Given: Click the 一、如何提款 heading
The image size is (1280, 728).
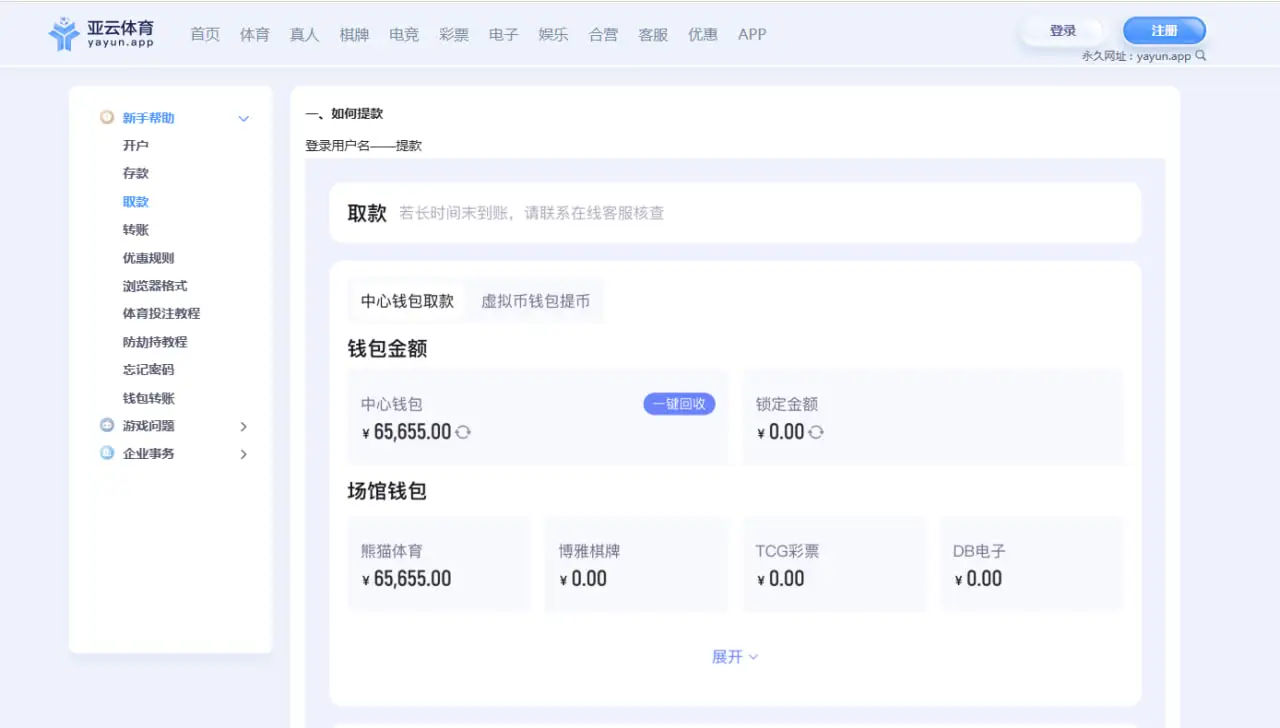Looking at the screenshot, I should tap(344, 114).
